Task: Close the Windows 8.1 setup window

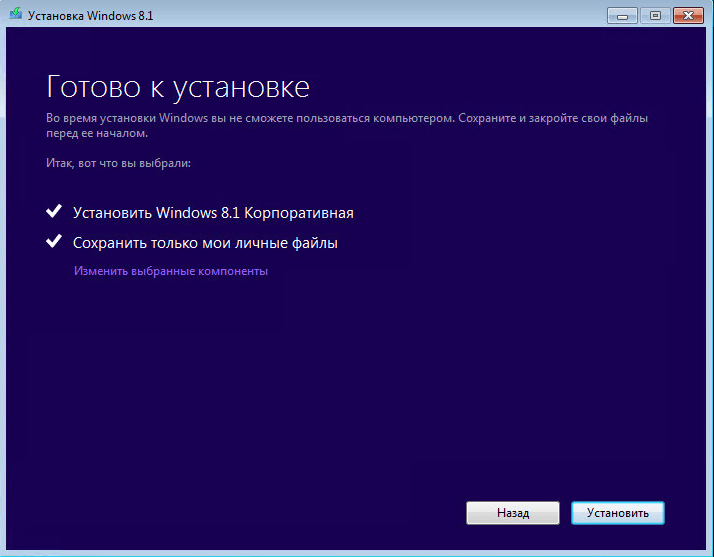Action: click(688, 16)
